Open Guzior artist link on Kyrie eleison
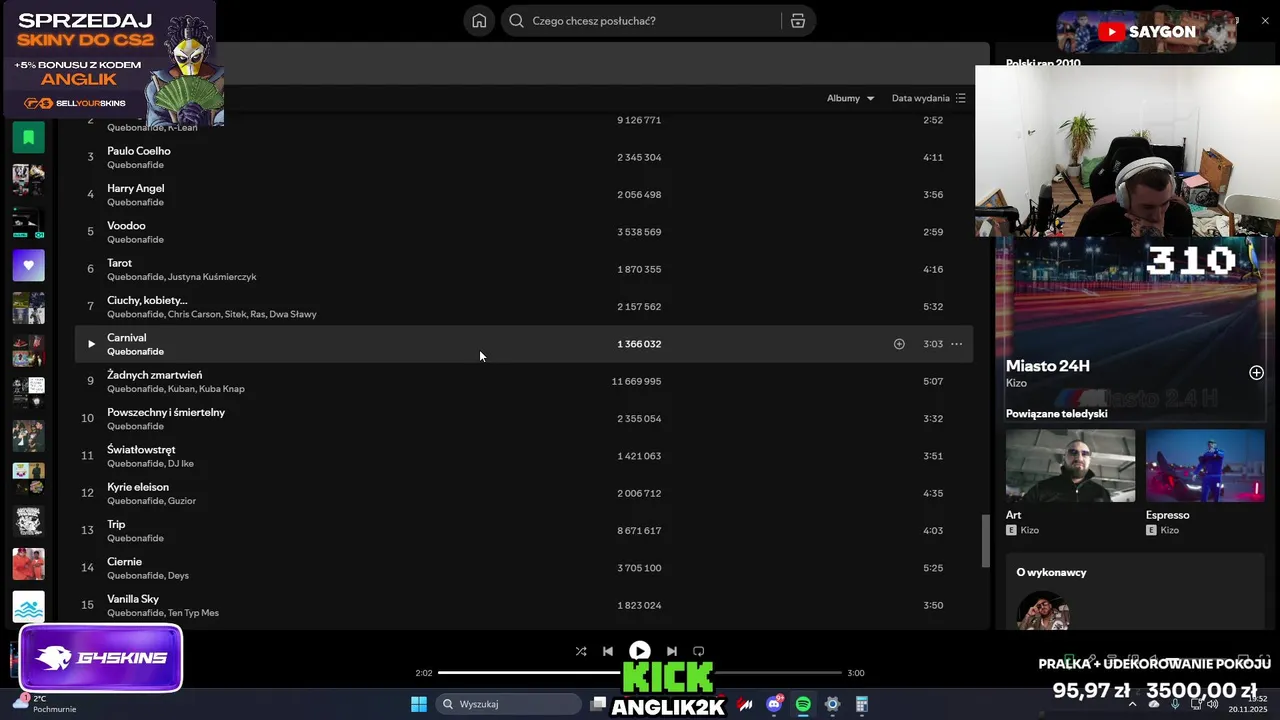Image resolution: width=1280 pixels, height=720 pixels. pos(182,501)
